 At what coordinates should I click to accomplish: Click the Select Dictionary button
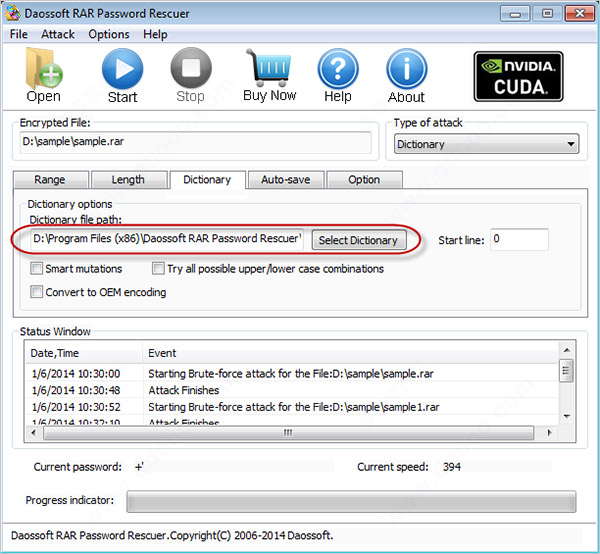click(x=359, y=240)
